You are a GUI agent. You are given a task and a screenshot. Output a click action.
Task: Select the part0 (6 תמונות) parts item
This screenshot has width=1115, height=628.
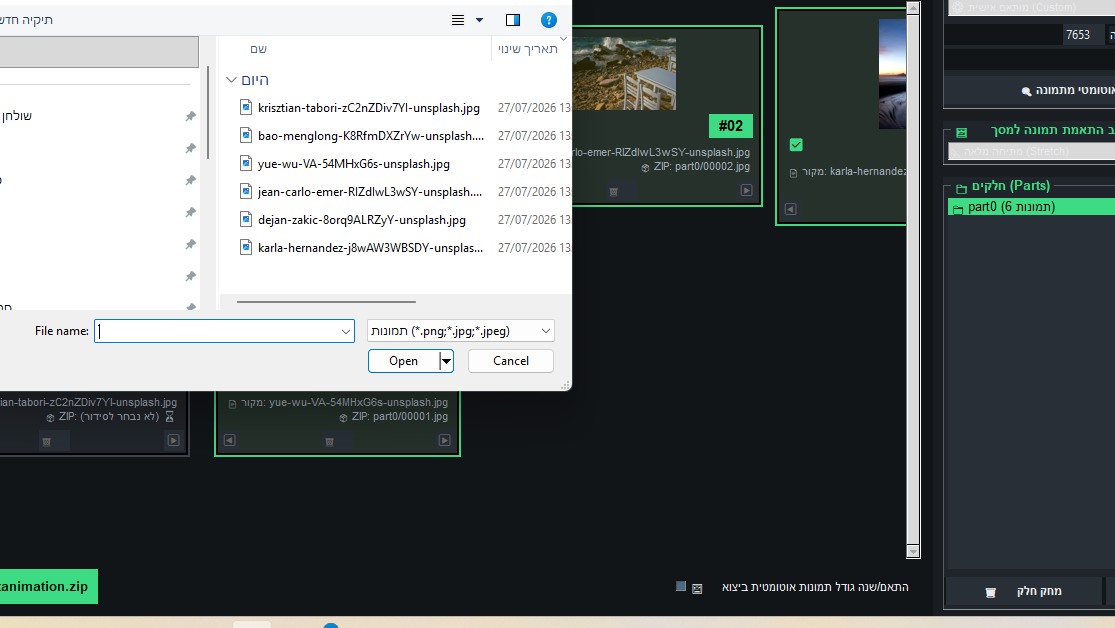[x=1031, y=207]
